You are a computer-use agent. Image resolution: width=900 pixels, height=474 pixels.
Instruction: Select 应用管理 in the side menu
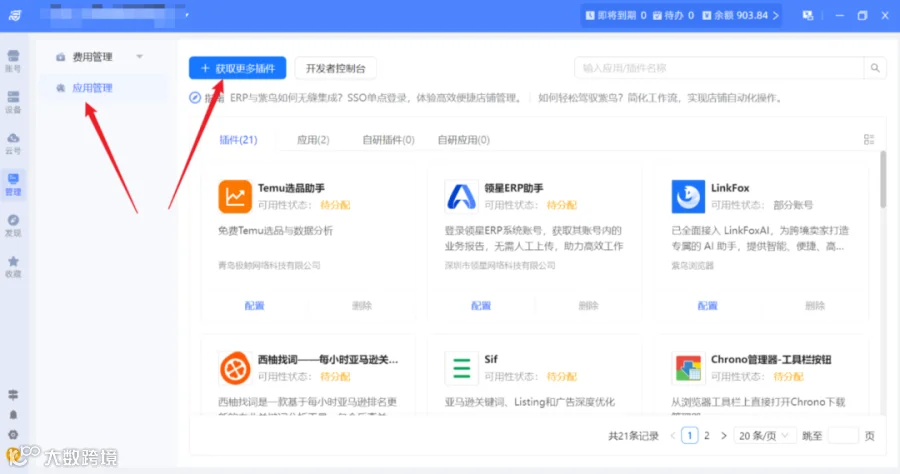(92, 88)
